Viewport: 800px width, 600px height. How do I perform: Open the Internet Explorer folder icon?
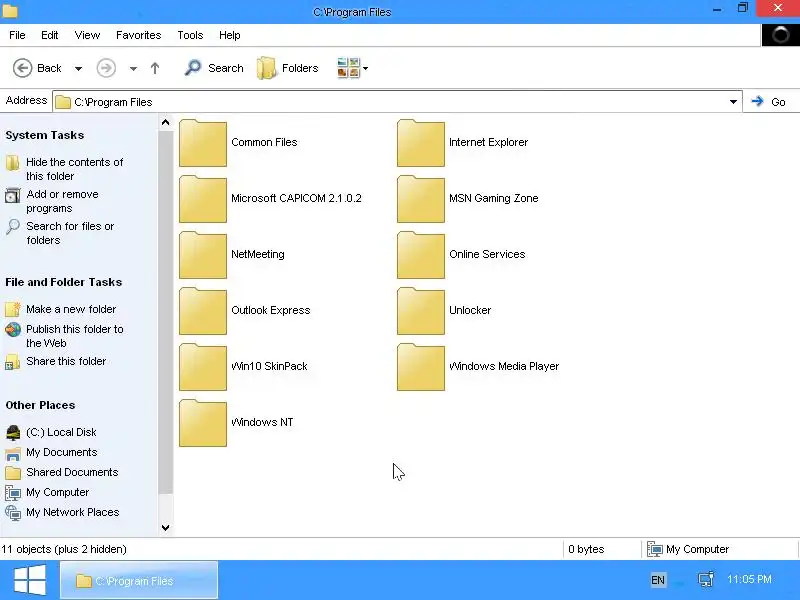pos(420,143)
